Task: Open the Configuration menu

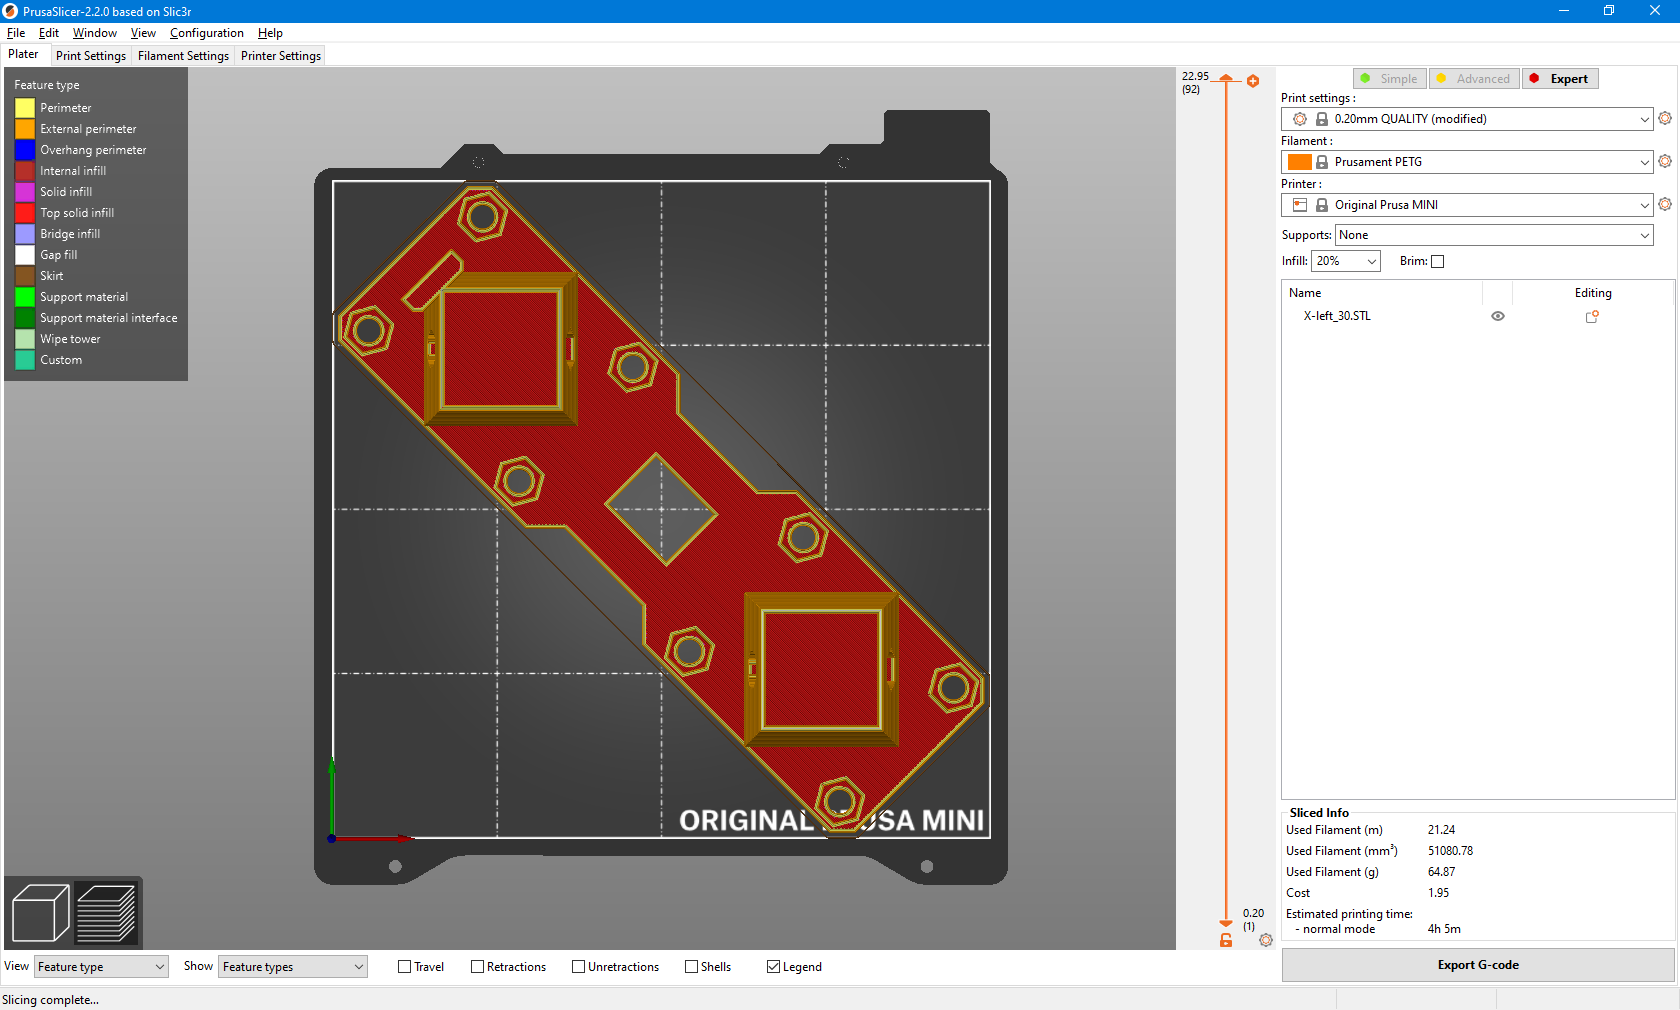Action: coord(207,33)
